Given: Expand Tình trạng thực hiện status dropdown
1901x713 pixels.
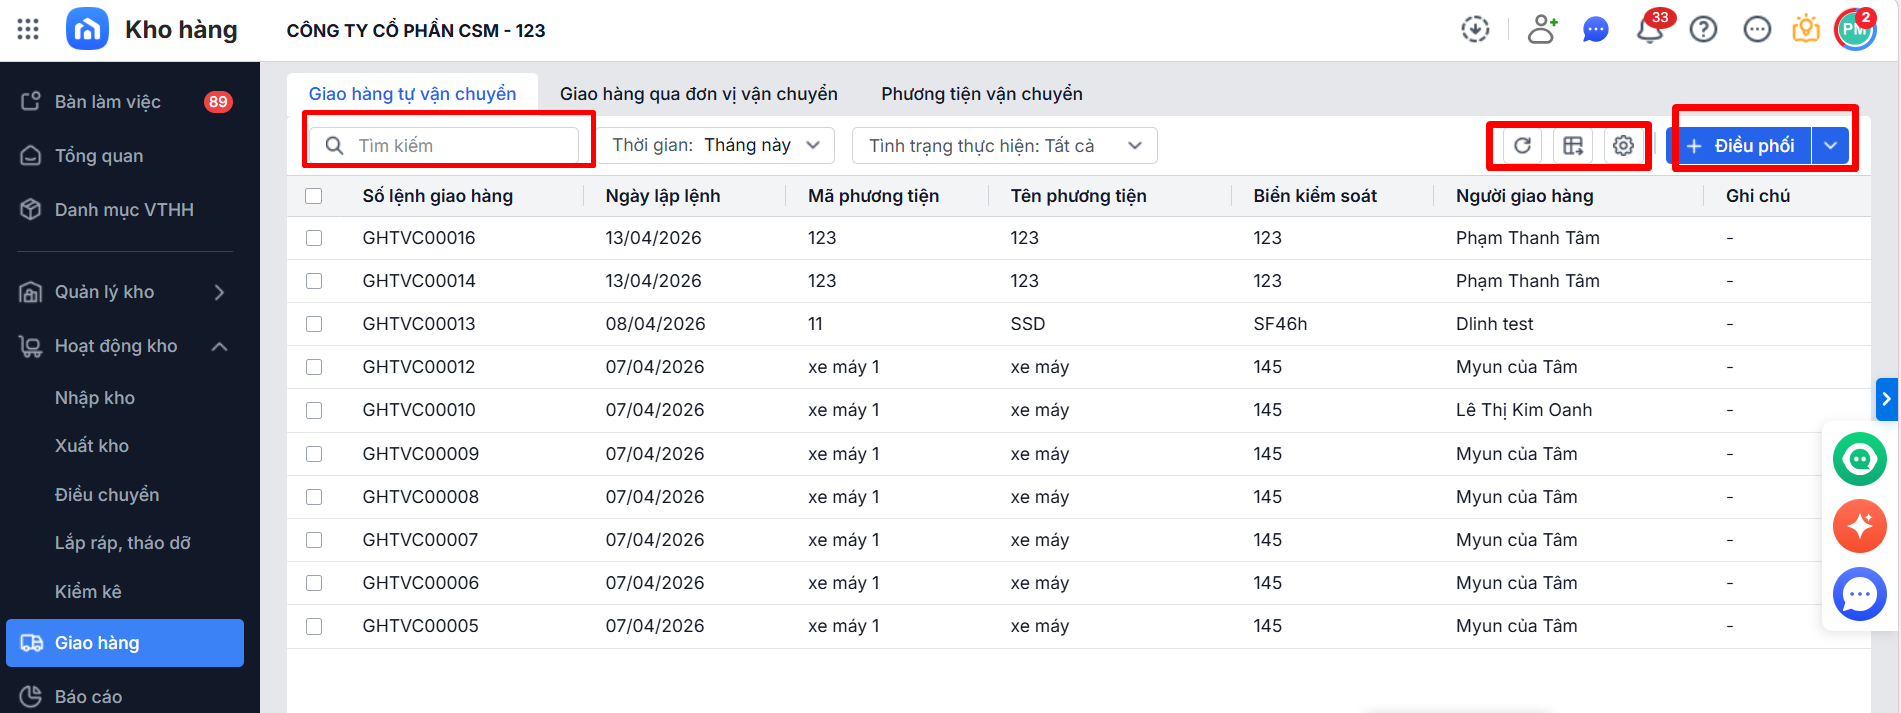Looking at the screenshot, I should (x=1004, y=146).
